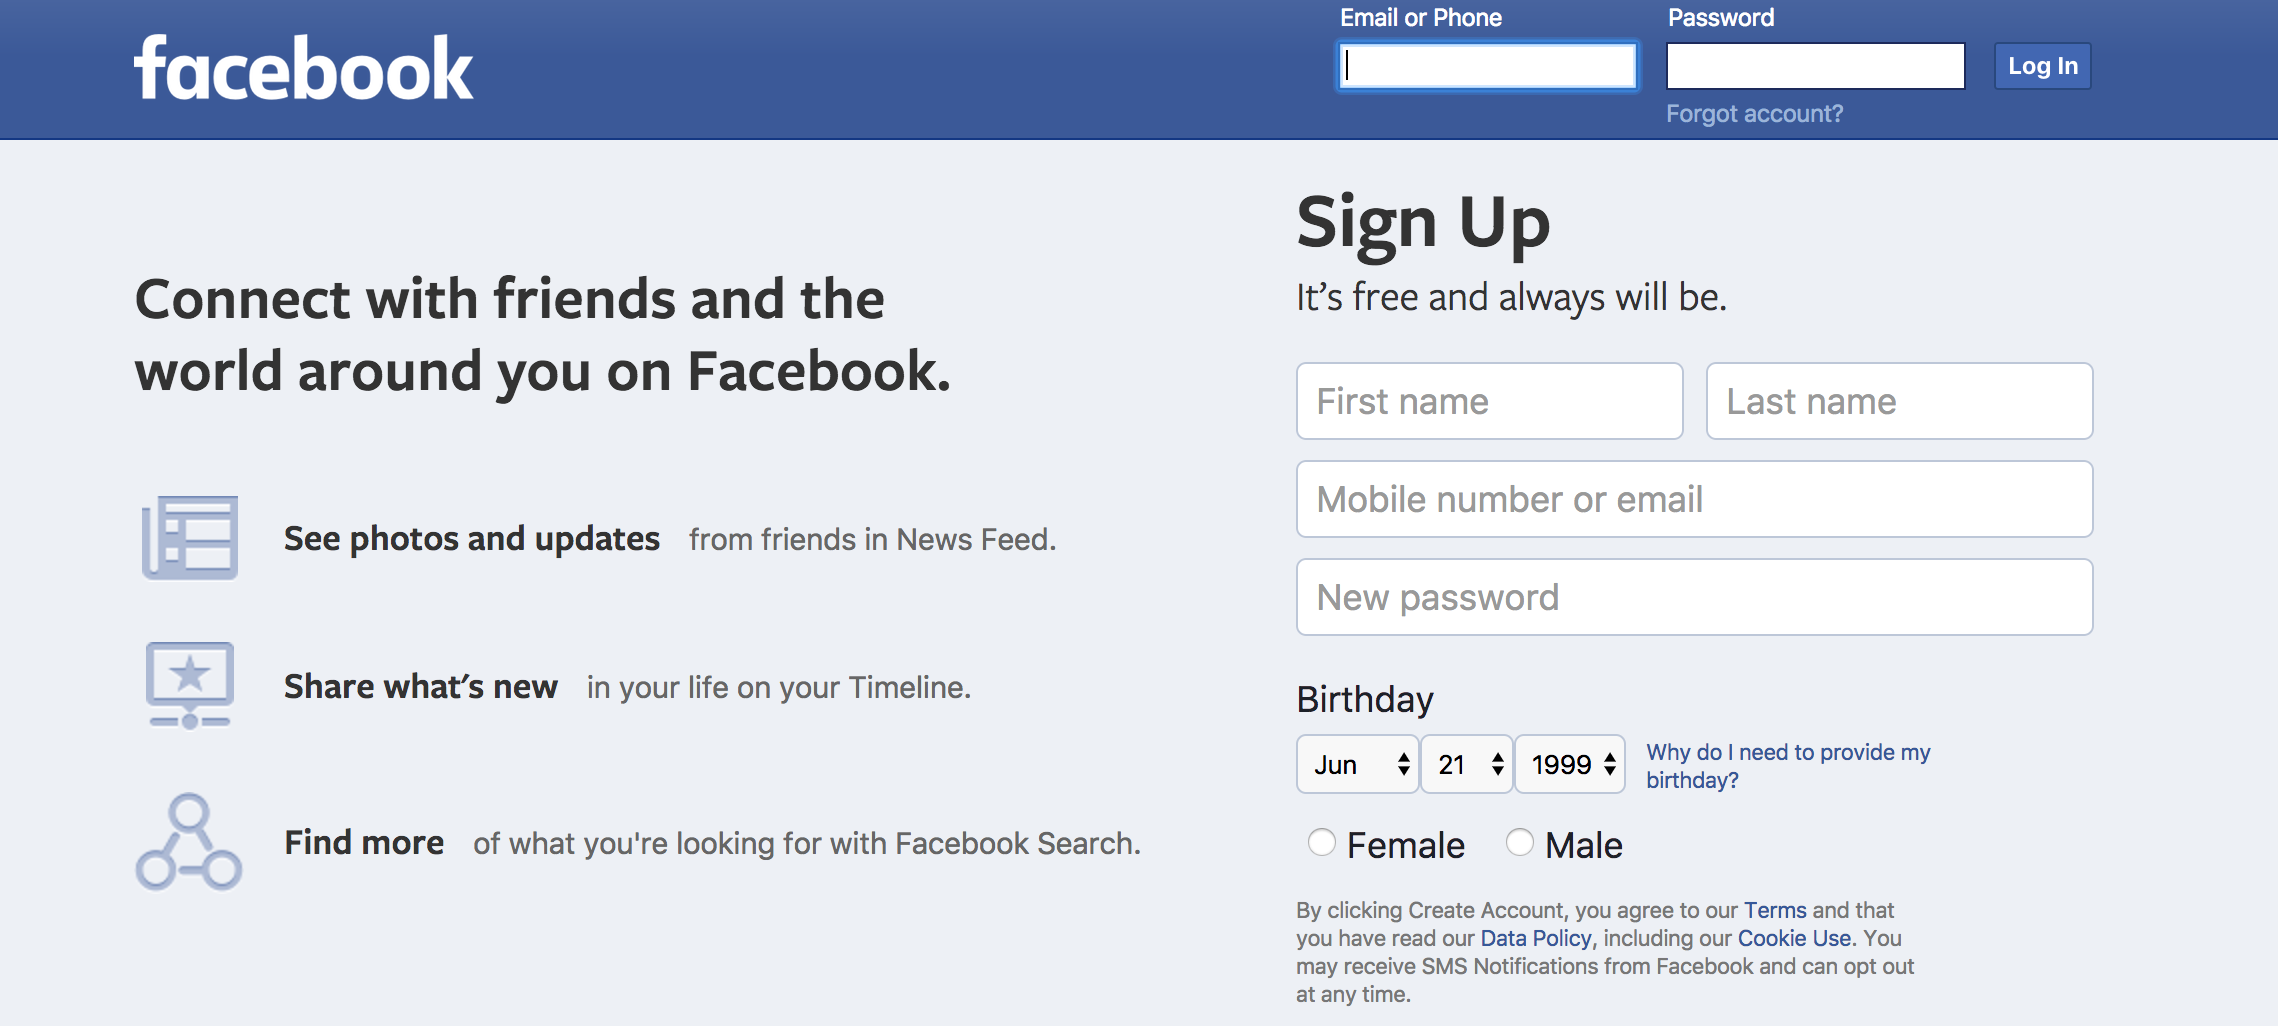This screenshot has height=1026, width=2278.
Task: Click the Facebook logo
Action: 303,69
